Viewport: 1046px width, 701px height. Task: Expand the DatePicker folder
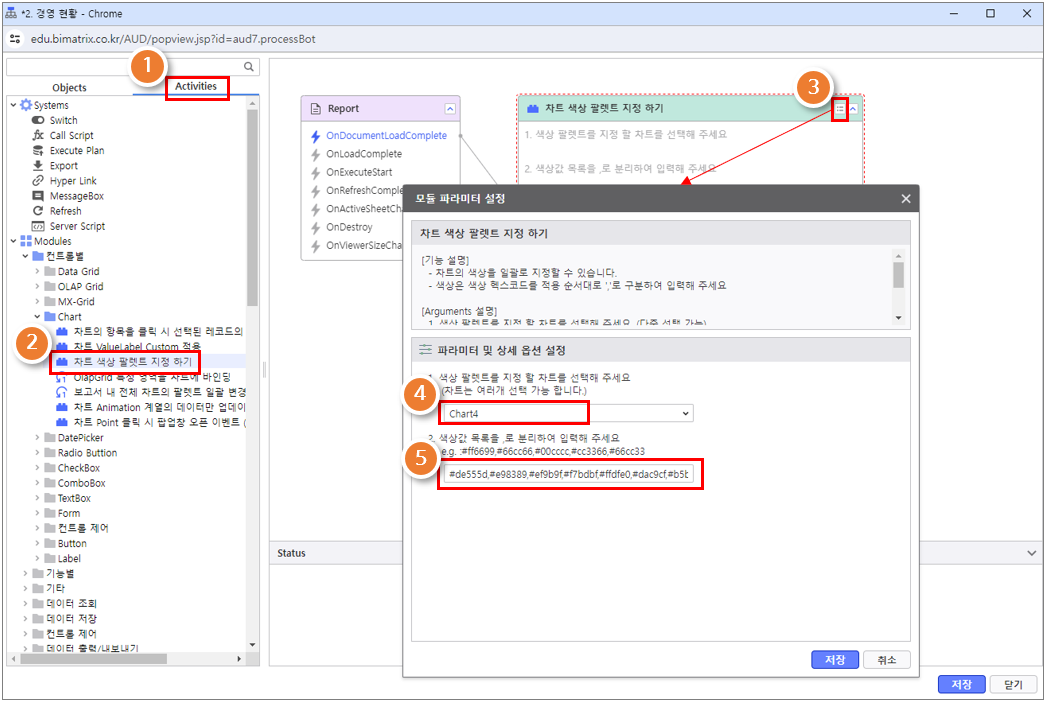pyautogui.click(x=37, y=438)
